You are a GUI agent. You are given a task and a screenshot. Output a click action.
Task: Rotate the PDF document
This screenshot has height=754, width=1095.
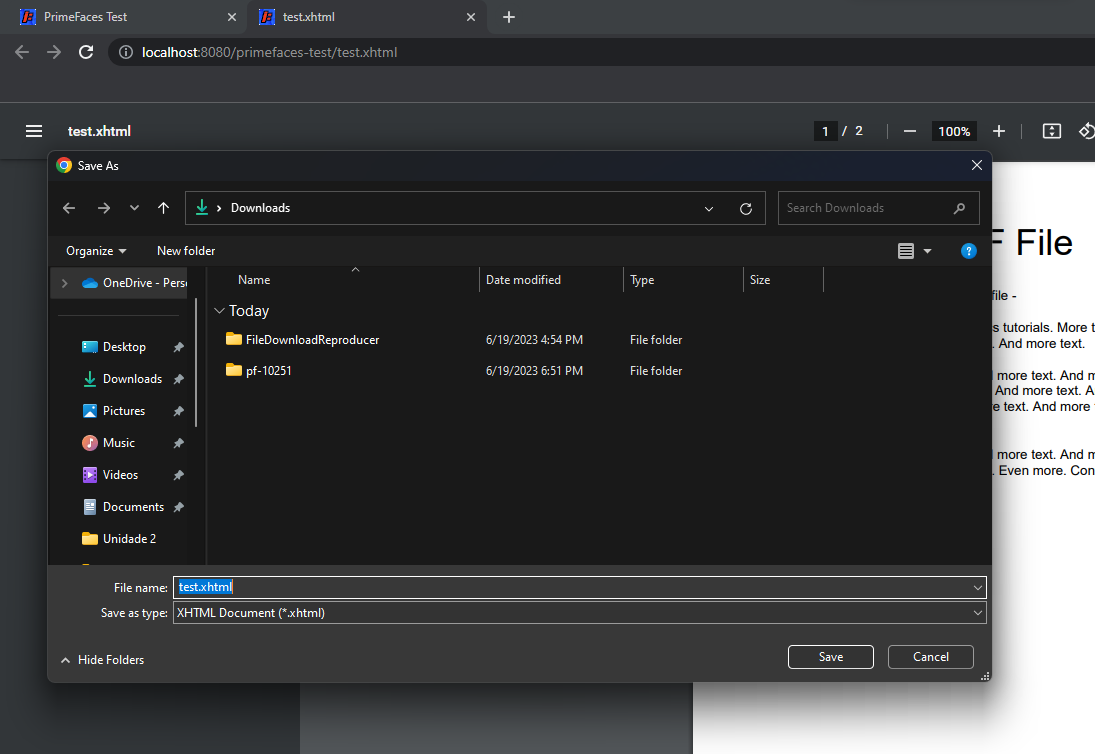point(1086,131)
